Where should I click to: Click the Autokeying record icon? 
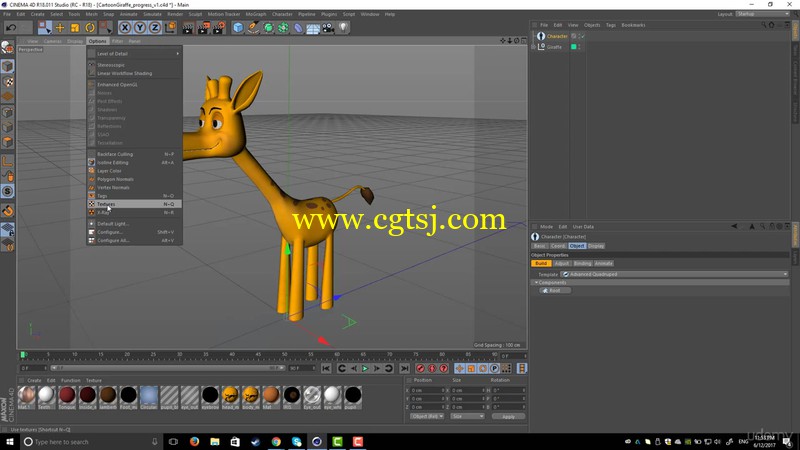click(x=432, y=368)
